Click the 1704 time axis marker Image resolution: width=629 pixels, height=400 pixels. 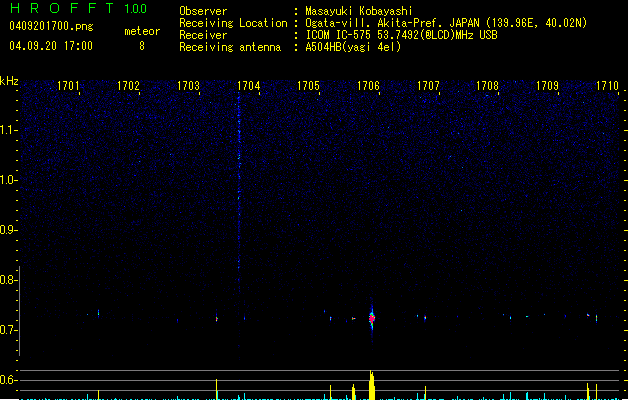248,86
